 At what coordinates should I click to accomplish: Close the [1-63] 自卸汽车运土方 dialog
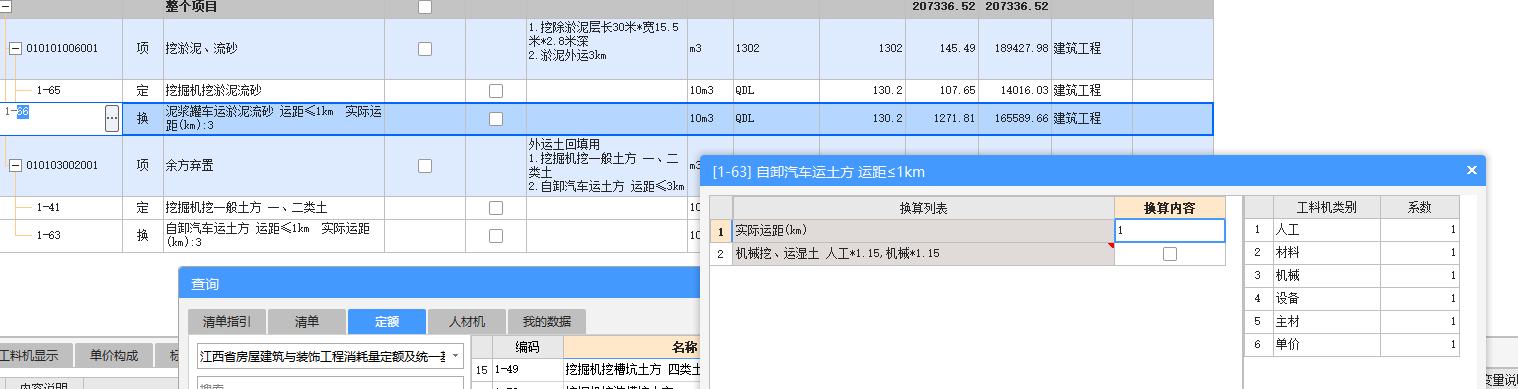tap(1471, 170)
